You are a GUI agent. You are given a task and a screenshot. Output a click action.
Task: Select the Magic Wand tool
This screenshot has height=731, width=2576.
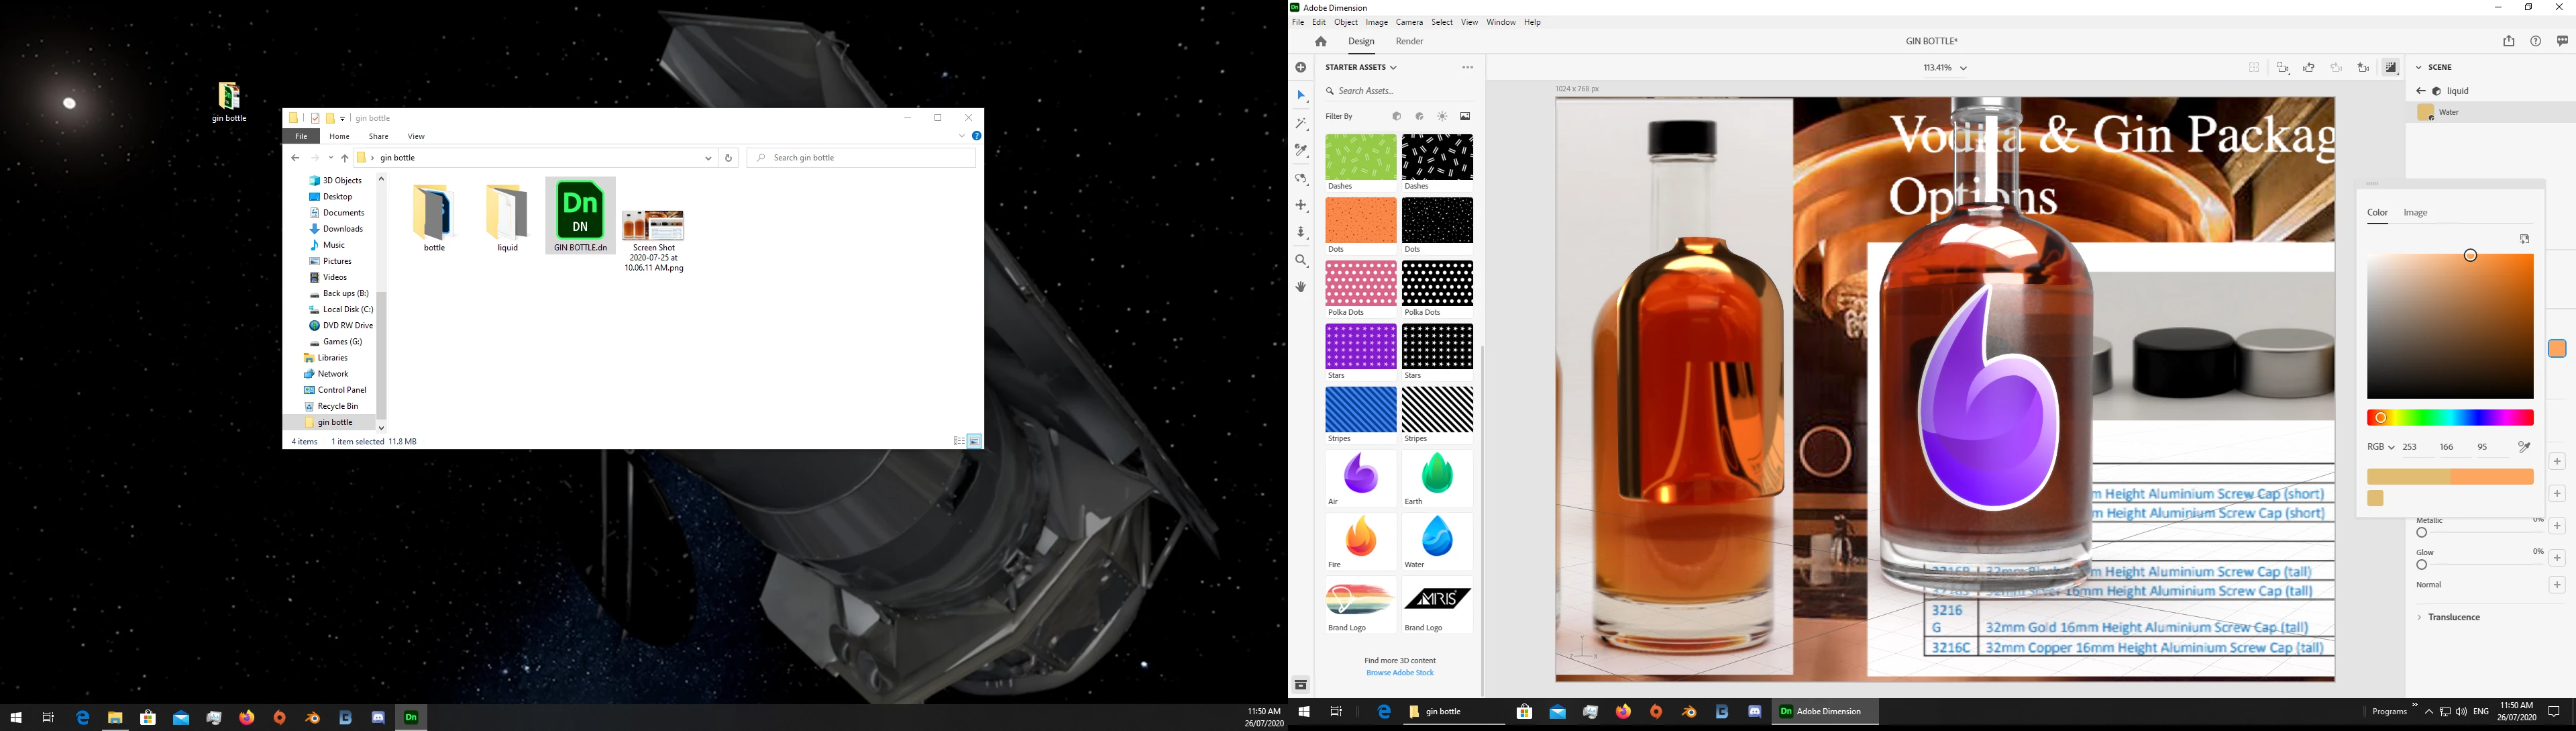tap(1301, 124)
